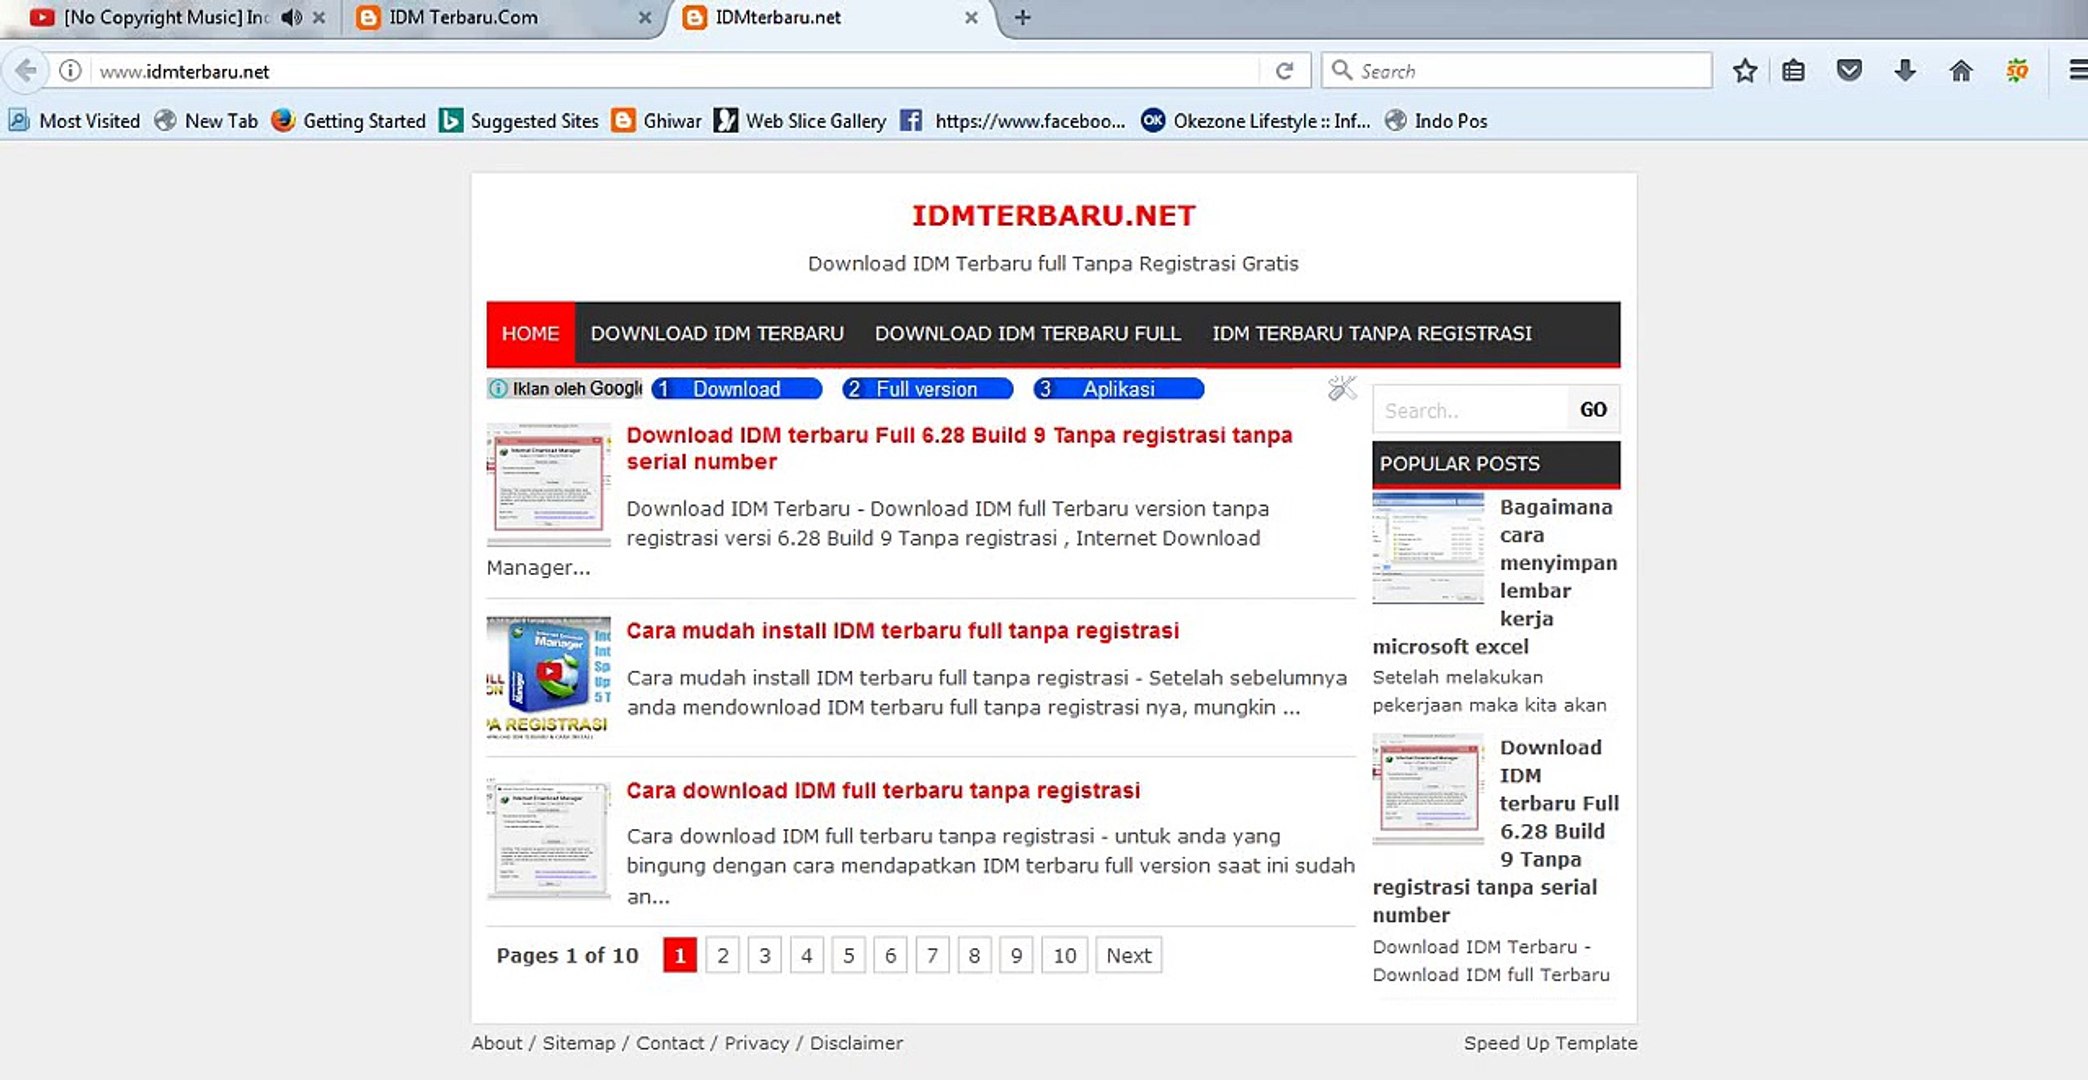Open Firefox hamburger menu
Viewport: 2088px width, 1080px height.
coord(2077,71)
